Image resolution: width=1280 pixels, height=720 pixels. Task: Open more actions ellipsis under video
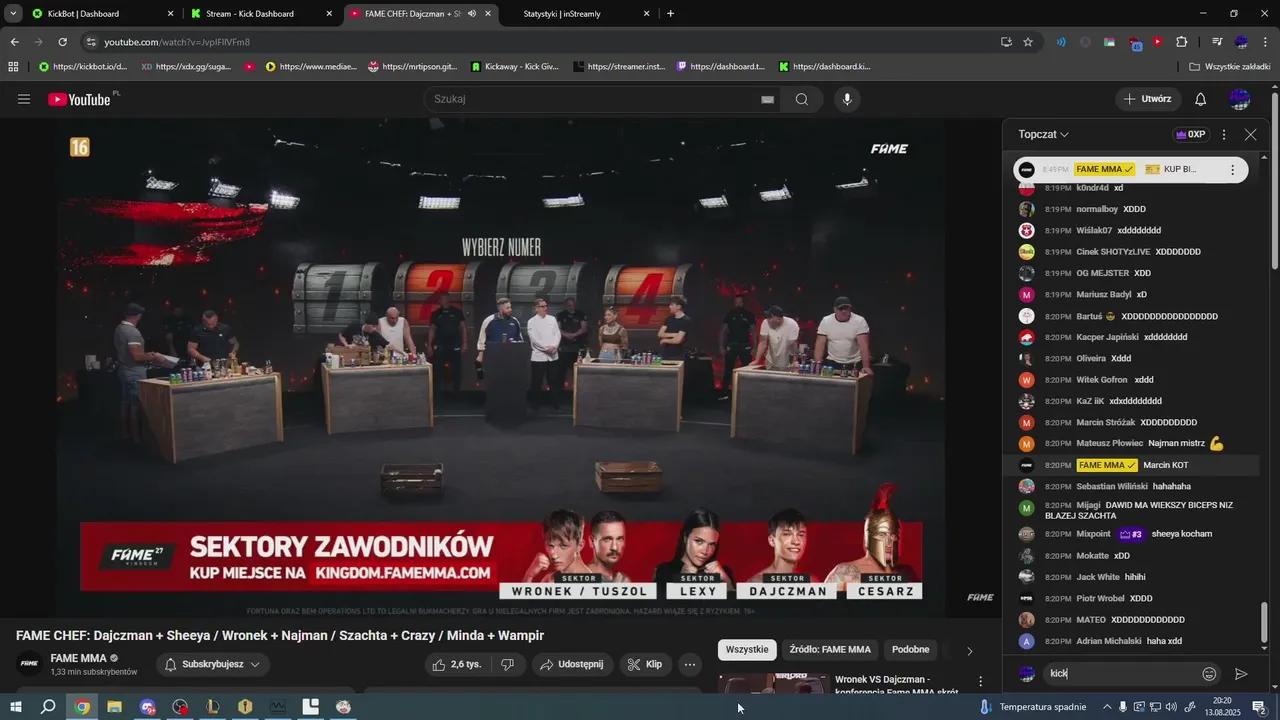pos(690,664)
